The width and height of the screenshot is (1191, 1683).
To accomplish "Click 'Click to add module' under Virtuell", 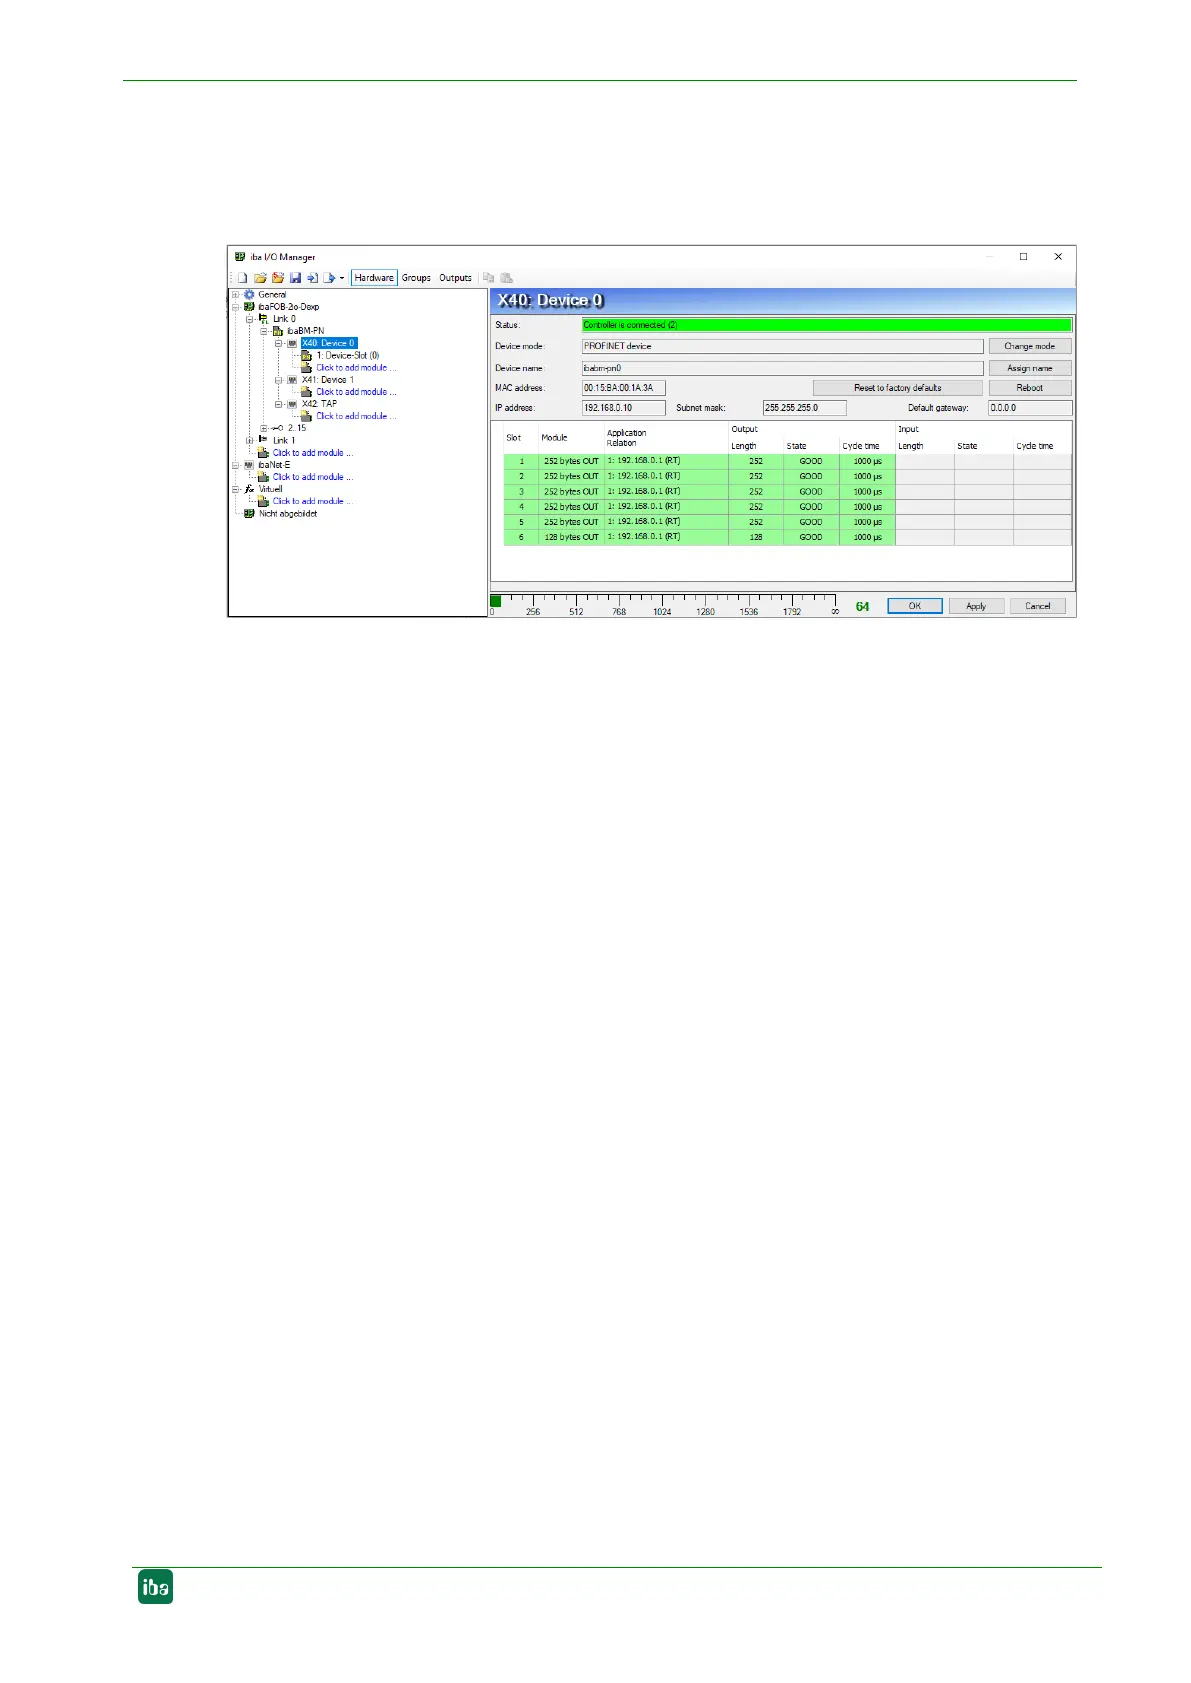I will tap(313, 501).
